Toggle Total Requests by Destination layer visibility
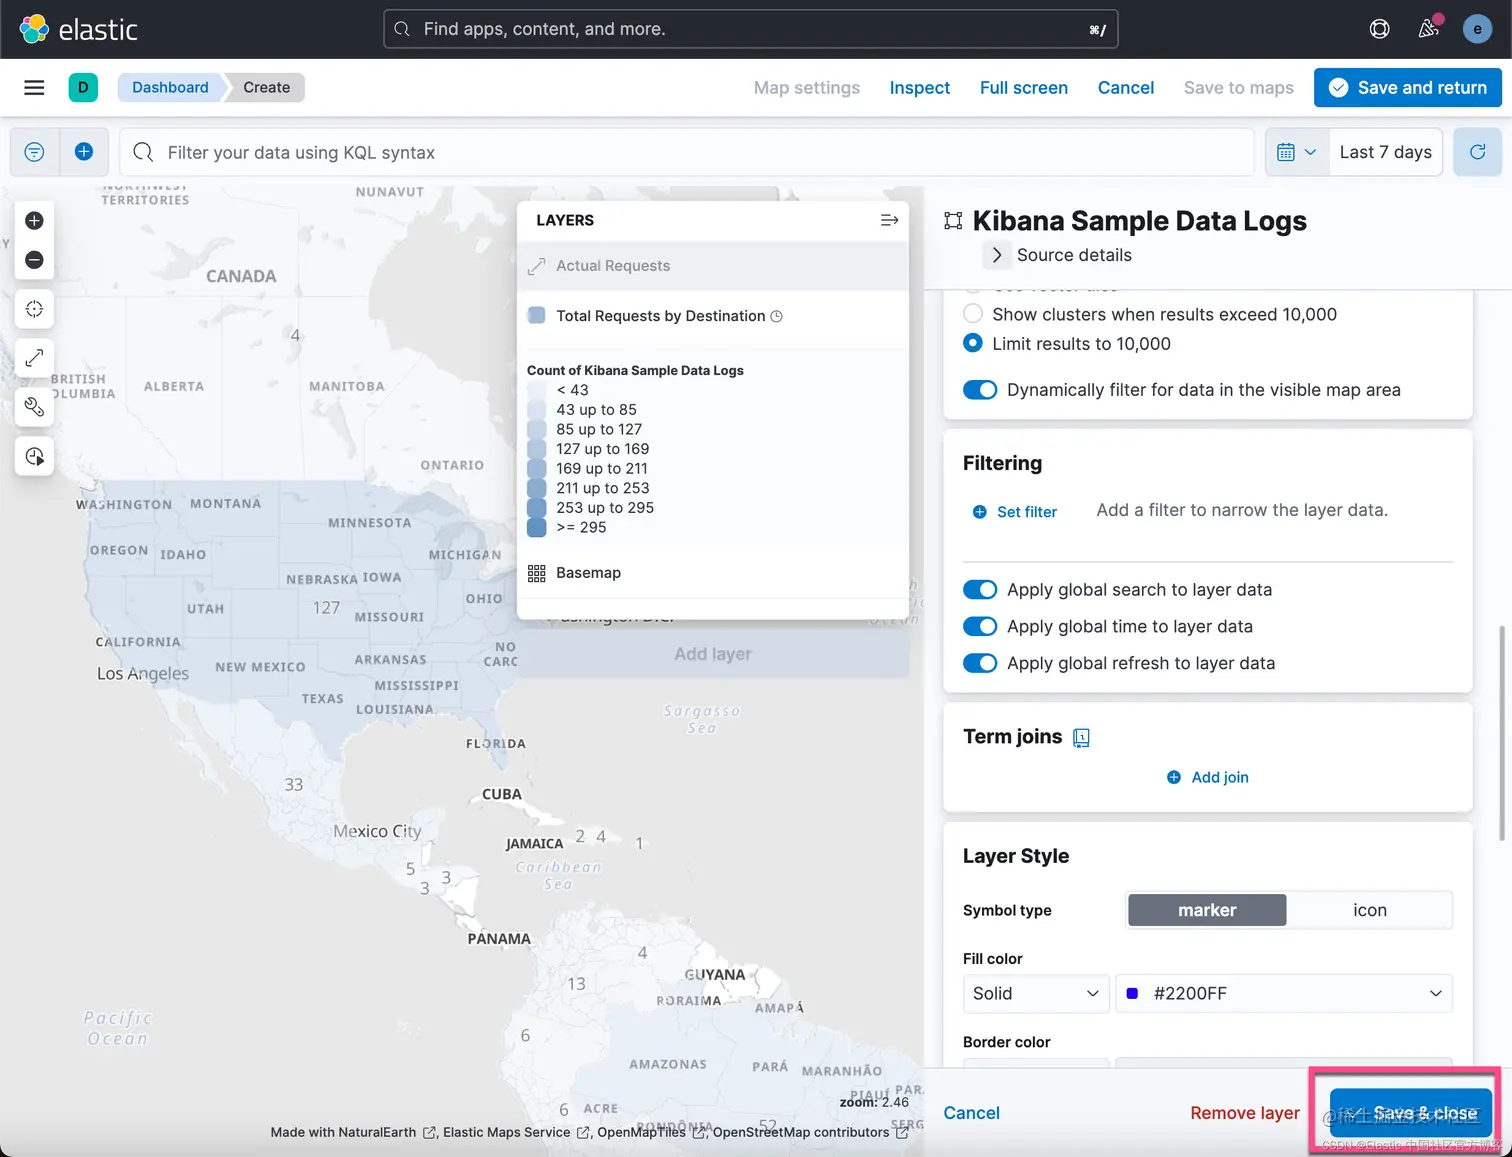1512x1157 pixels. tap(536, 315)
